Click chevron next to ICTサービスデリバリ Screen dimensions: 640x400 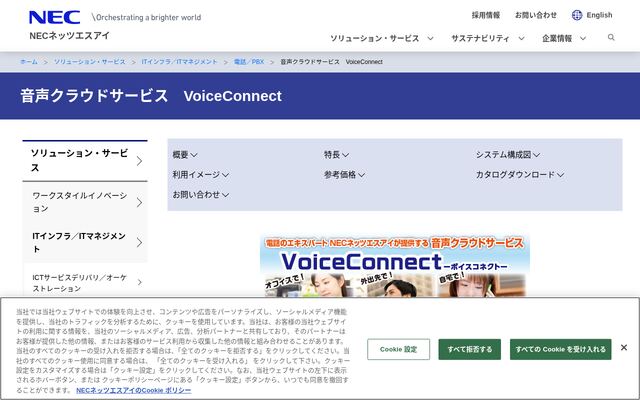[x=140, y=282]
